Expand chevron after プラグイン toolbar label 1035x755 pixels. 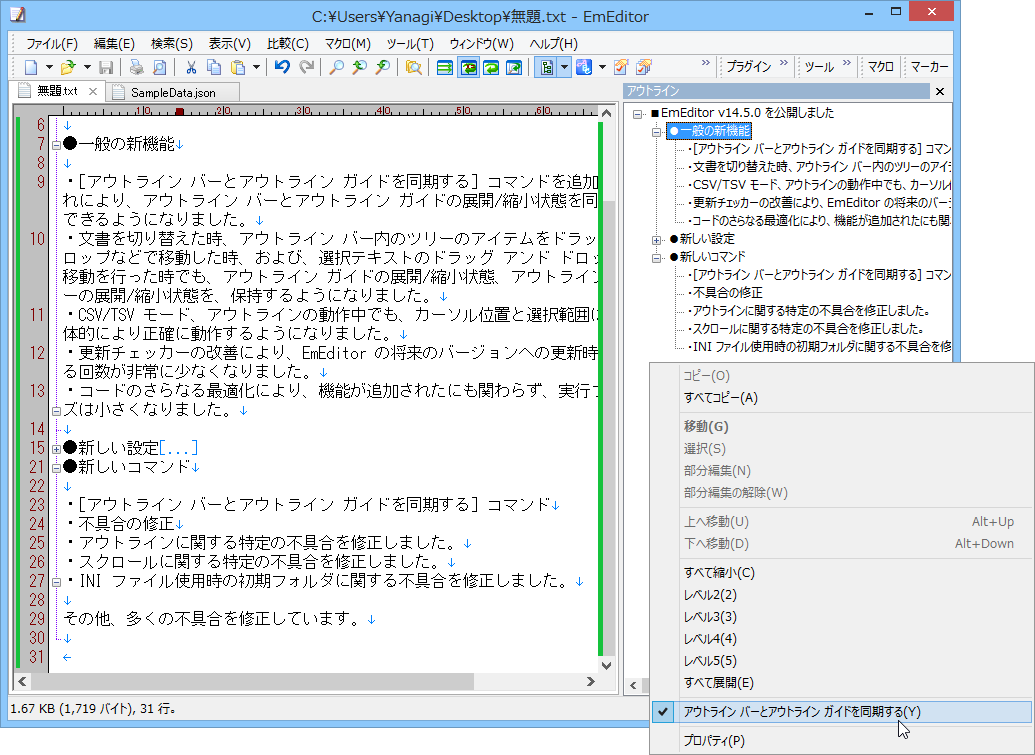click(x=784, y=63)
